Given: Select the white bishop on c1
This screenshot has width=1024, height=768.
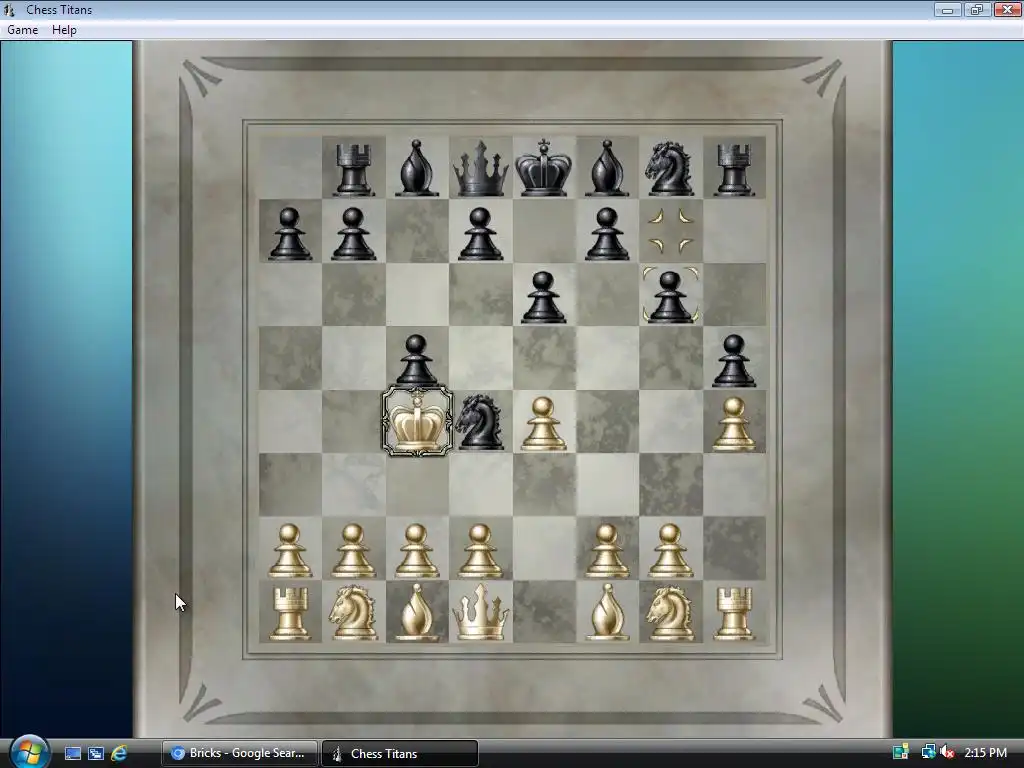Looking at the screenshot, I should (x=416, y=613).
